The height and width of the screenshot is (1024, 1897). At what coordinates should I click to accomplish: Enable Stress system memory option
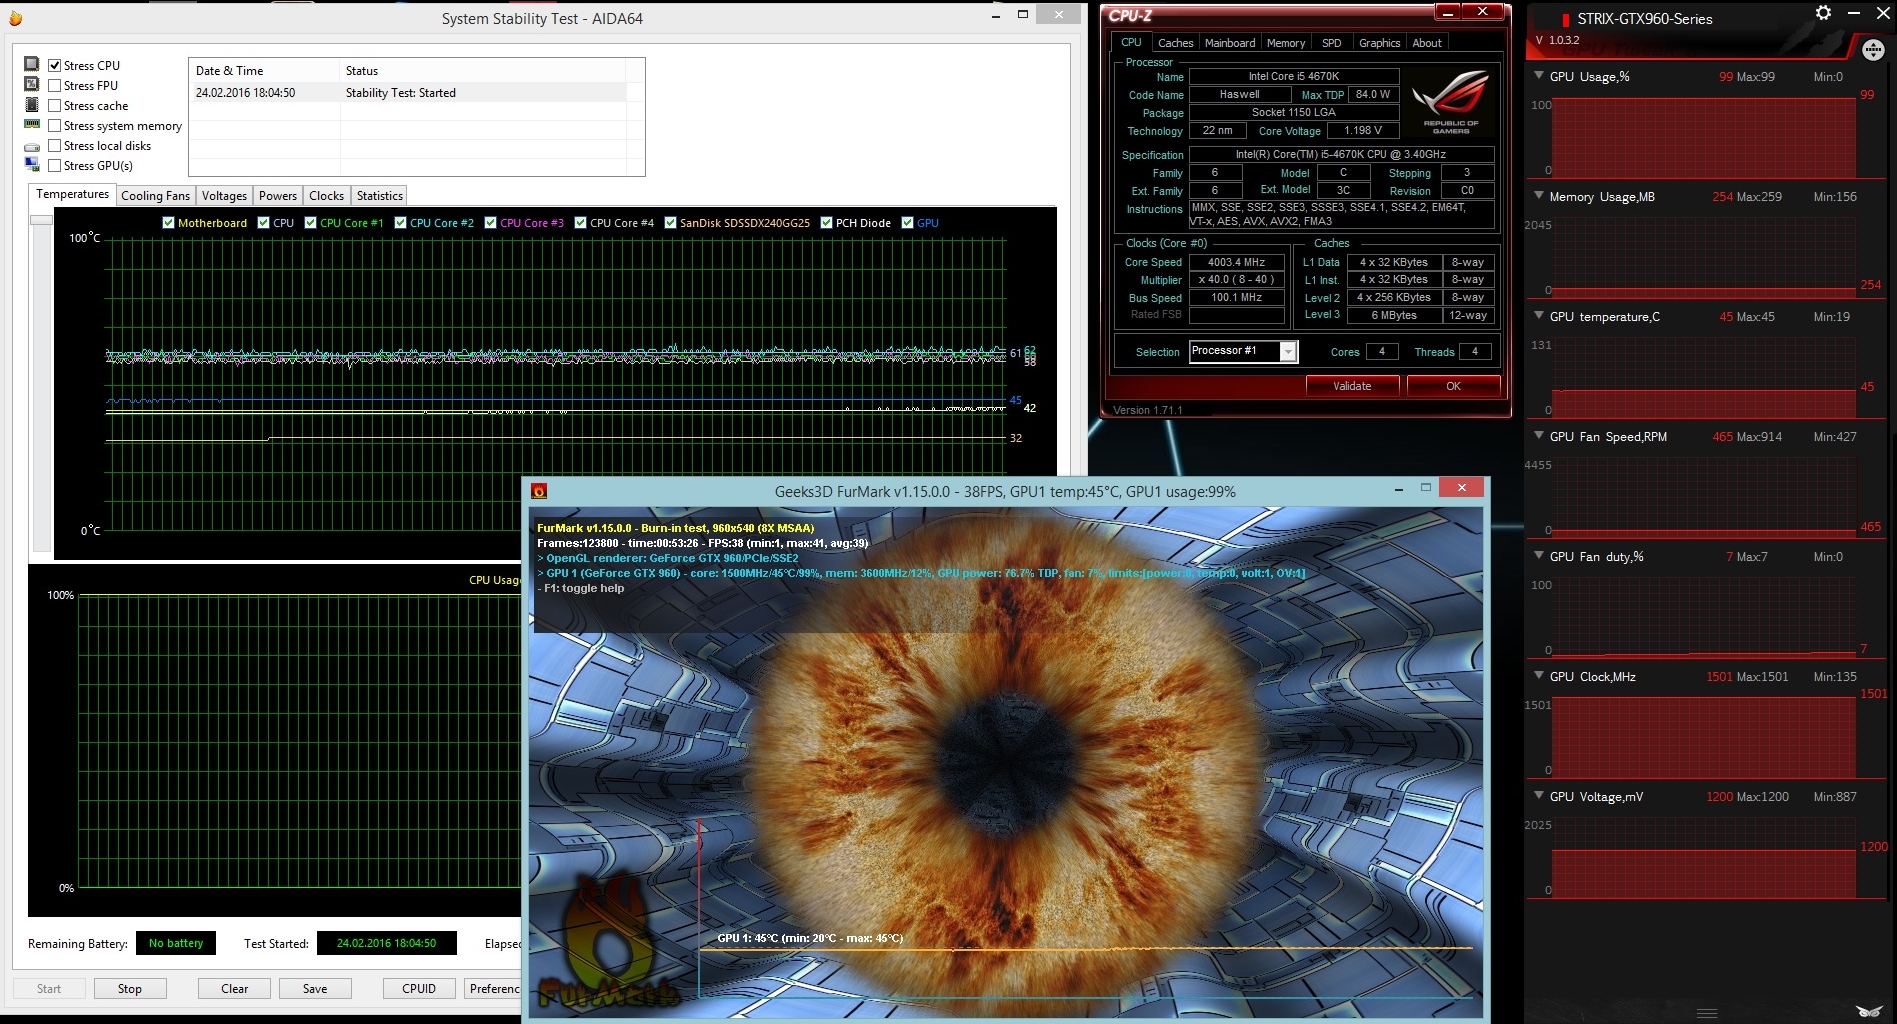[x=55, y=126]
